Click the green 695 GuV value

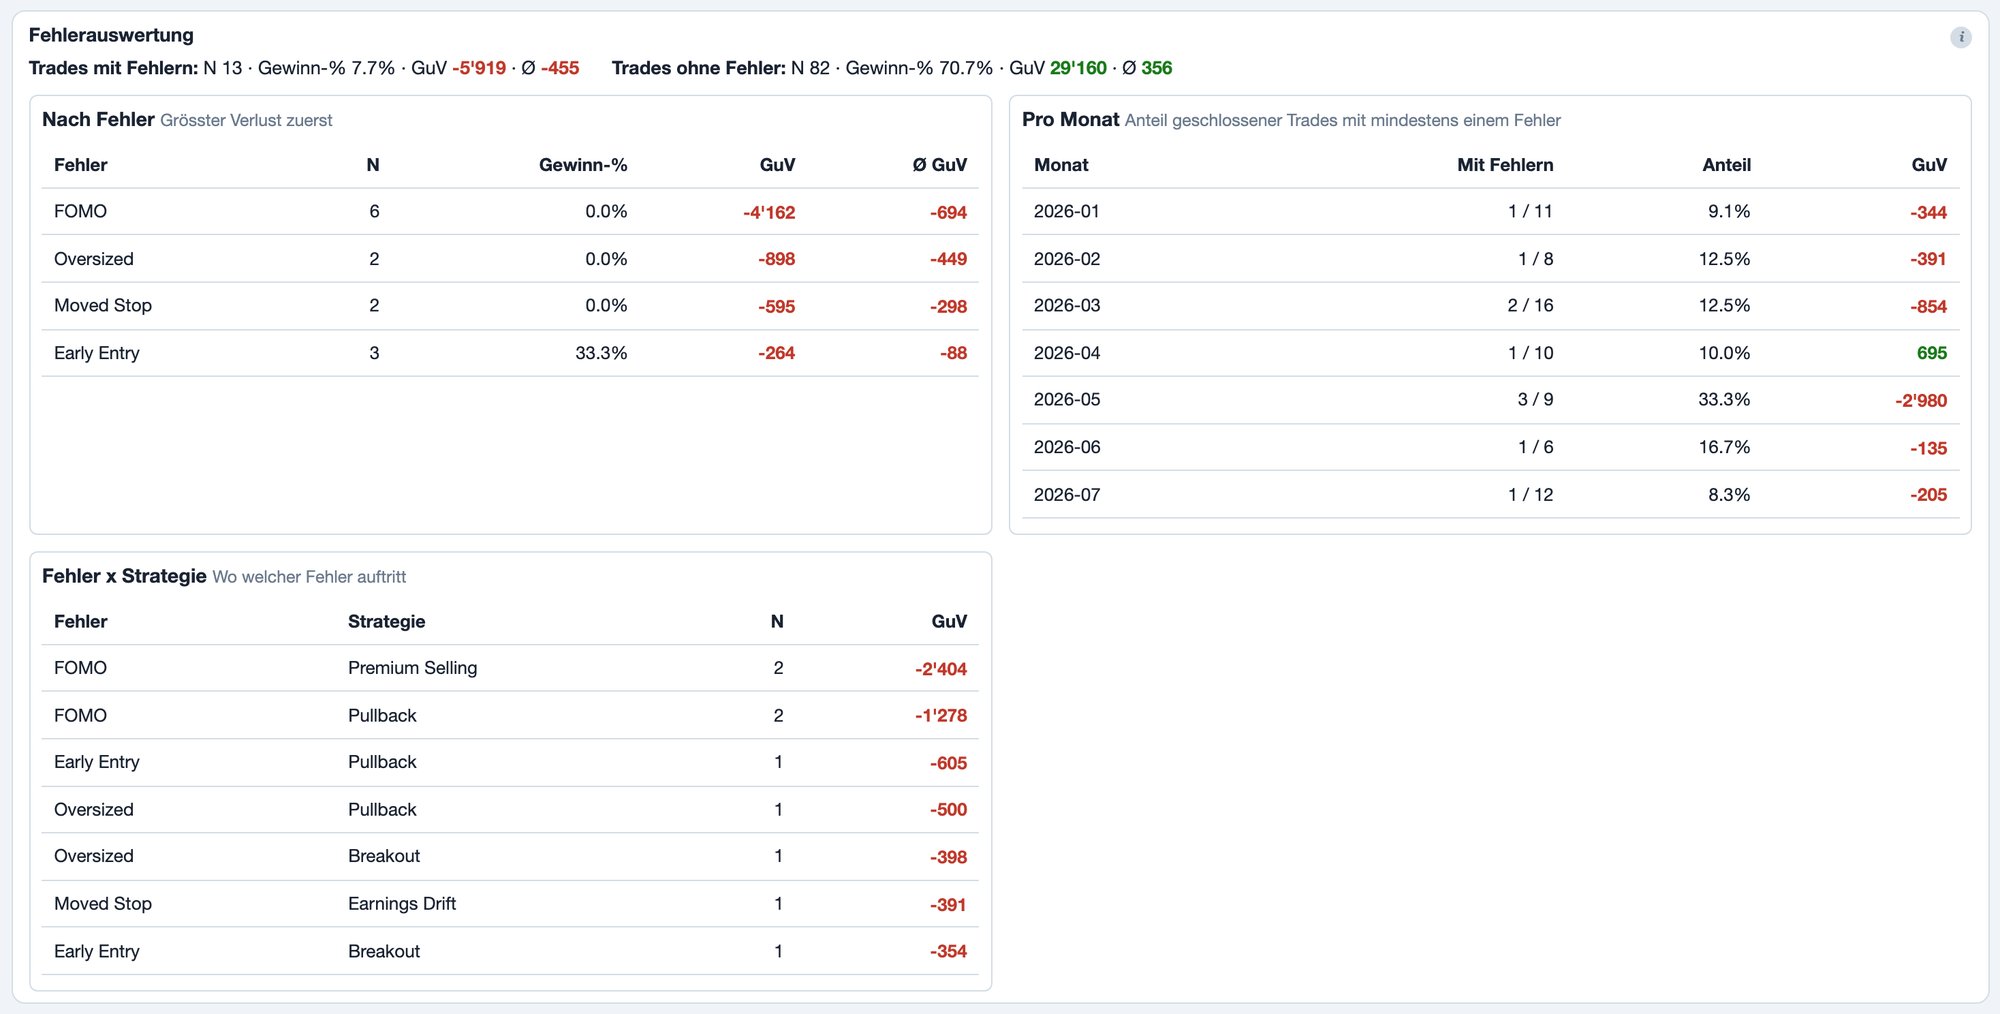pyautogui.click(x=1932, y=353)
